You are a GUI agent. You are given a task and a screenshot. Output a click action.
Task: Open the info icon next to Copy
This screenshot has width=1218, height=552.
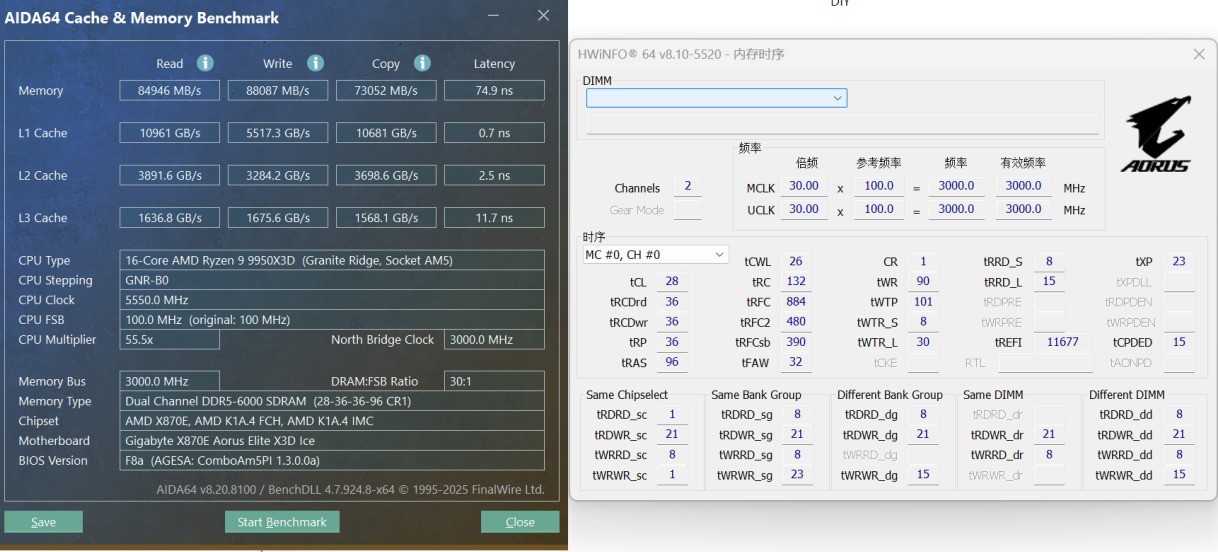[x=422, y=63]
